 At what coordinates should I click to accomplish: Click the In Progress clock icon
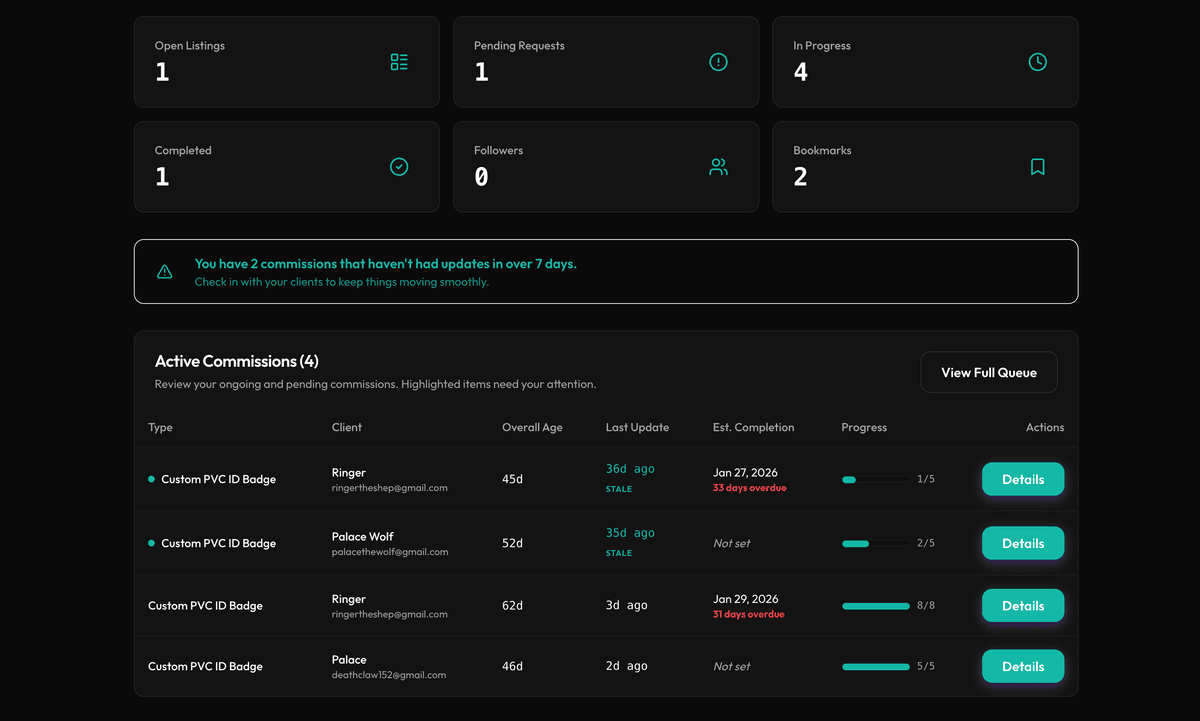click(x=1037, y=61)
